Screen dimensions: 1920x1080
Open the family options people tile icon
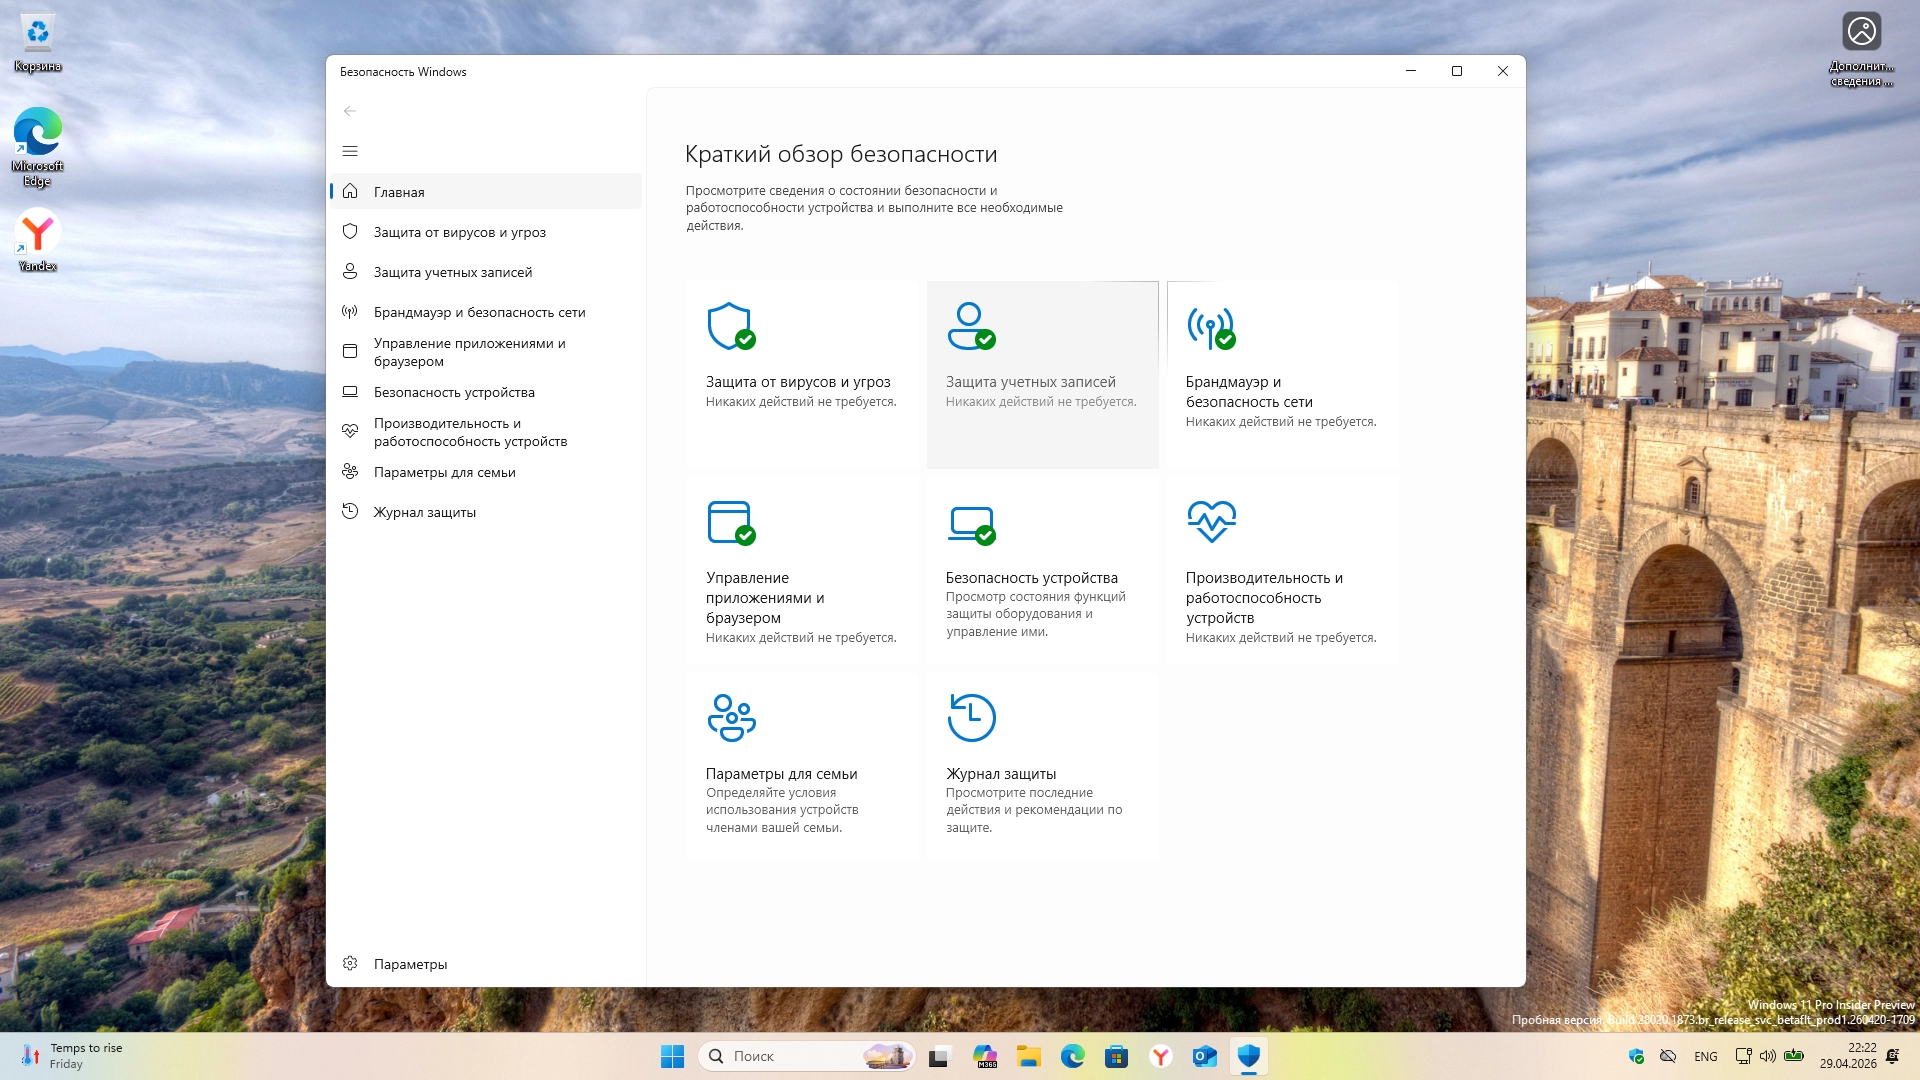[731, 717]
